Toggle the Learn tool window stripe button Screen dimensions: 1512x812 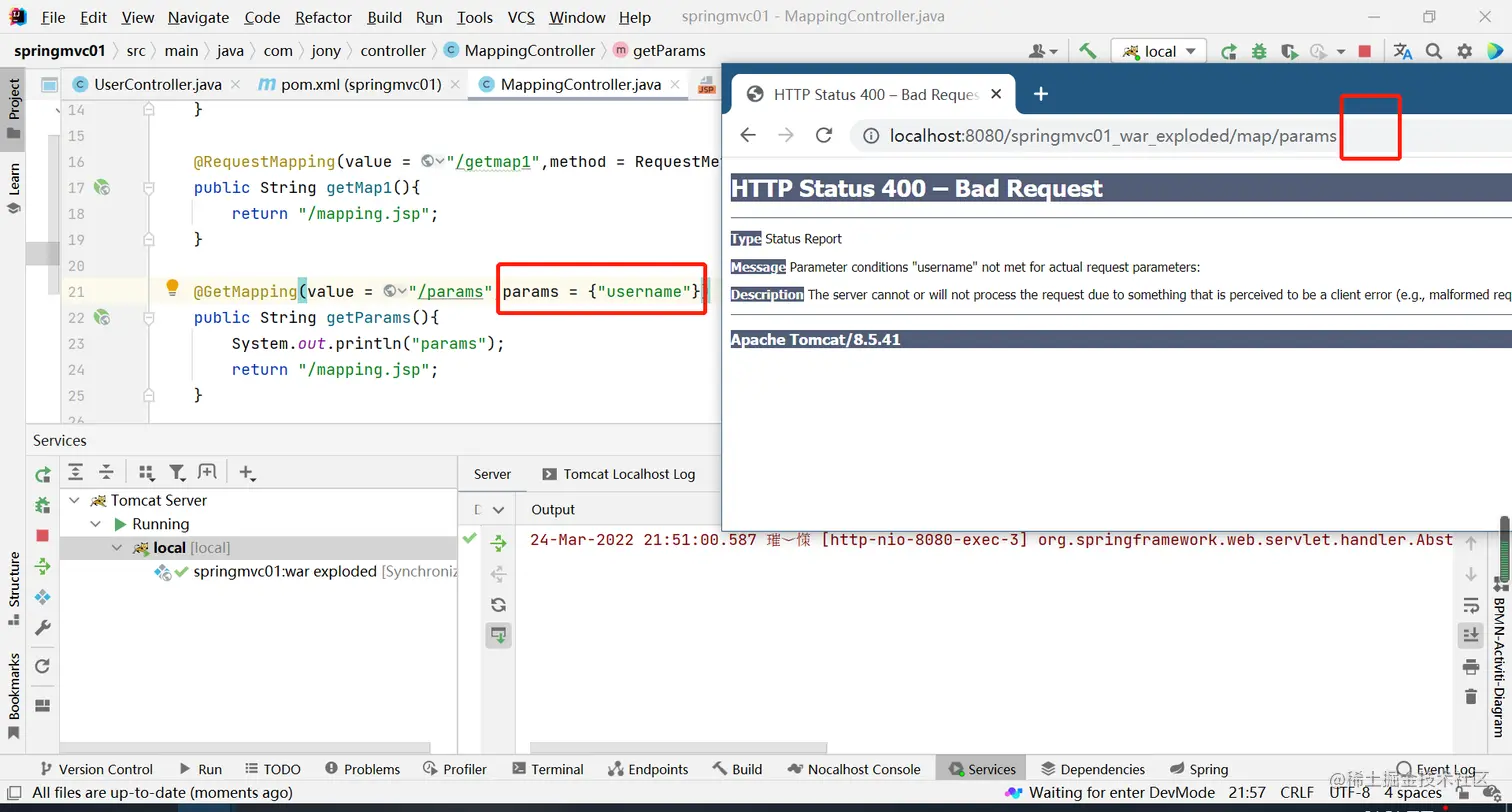coord(14,189)
